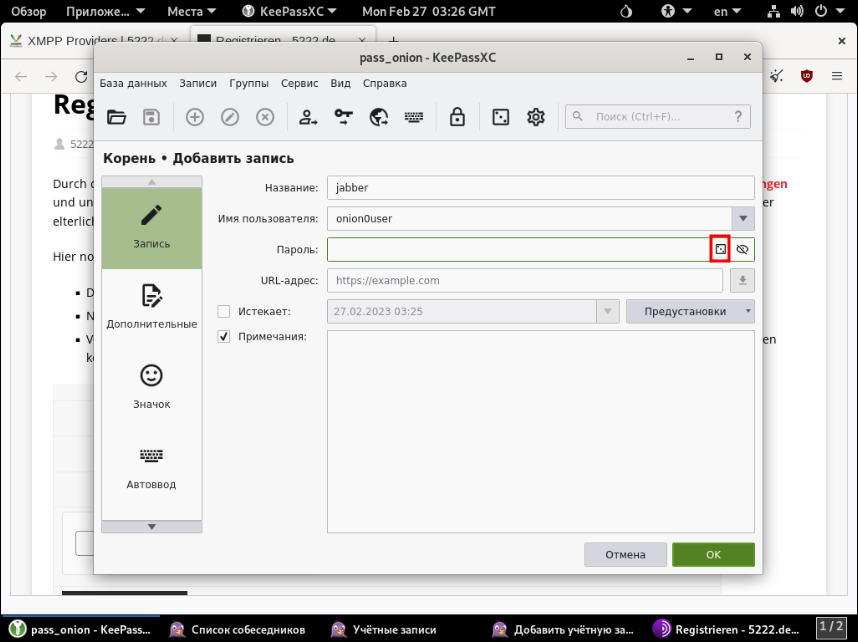Image resolution: width=858 pixels, height=642 pixels.
Task: Open the Дополнительные sidebar section
Action: (152, 305)
